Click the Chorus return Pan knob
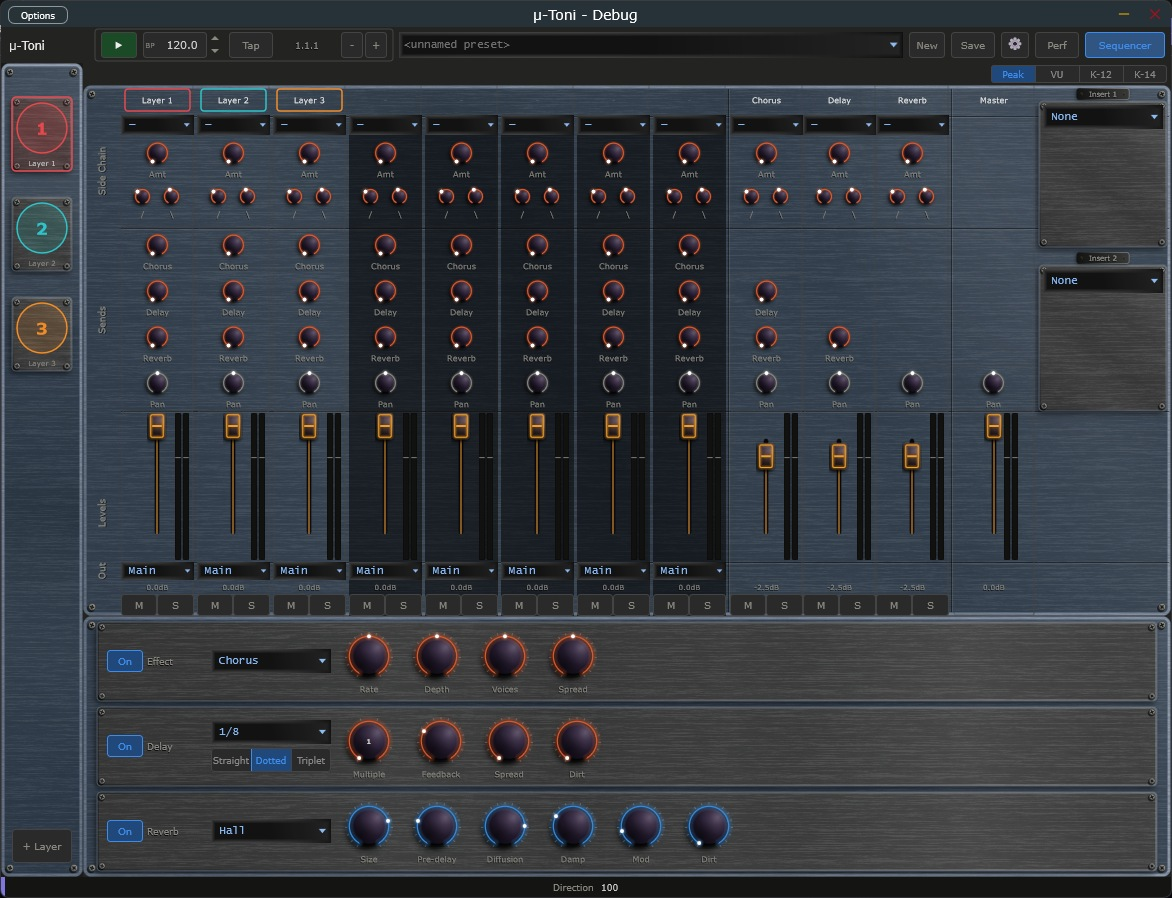1172x898 pixels. pyautogui.click(x=766, y=383)
